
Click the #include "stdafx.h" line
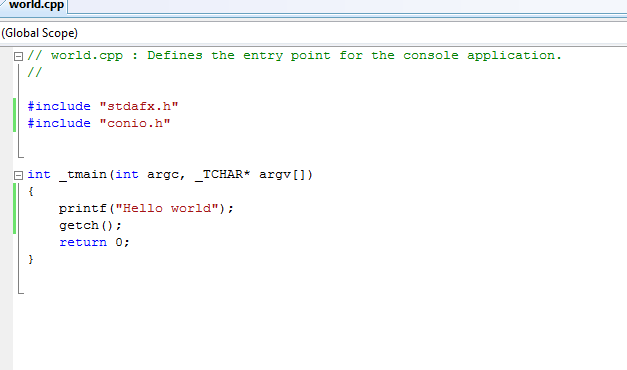click(103, 106)
